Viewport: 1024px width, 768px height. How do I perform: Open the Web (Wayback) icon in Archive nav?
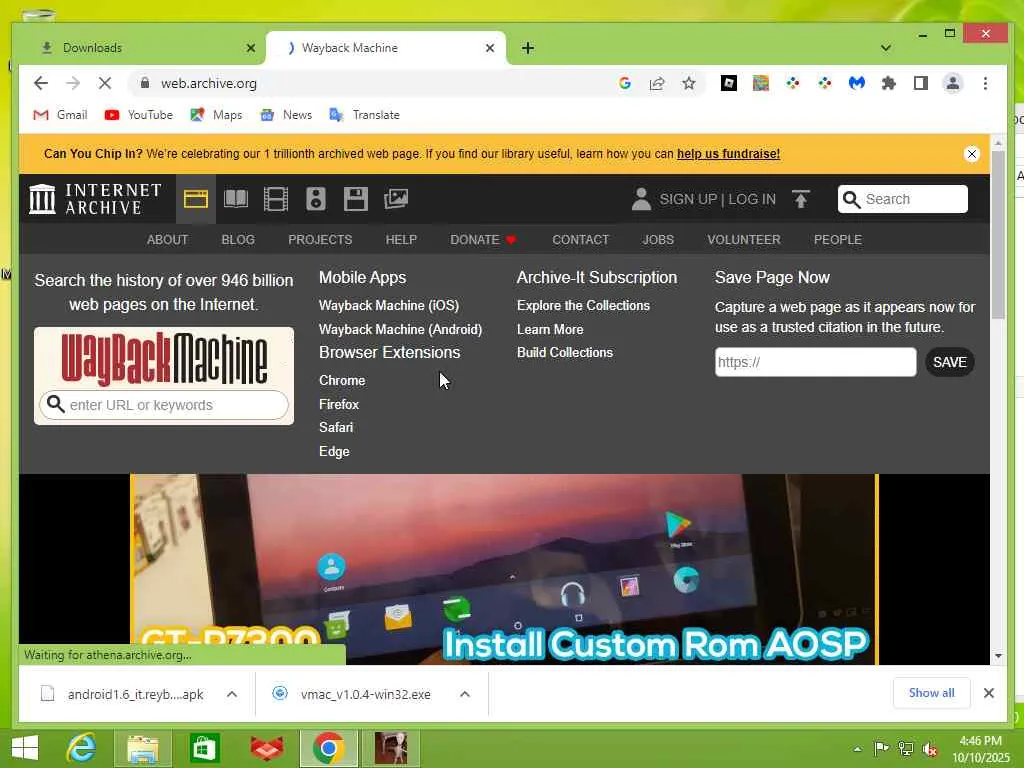(x=195, y=199)
